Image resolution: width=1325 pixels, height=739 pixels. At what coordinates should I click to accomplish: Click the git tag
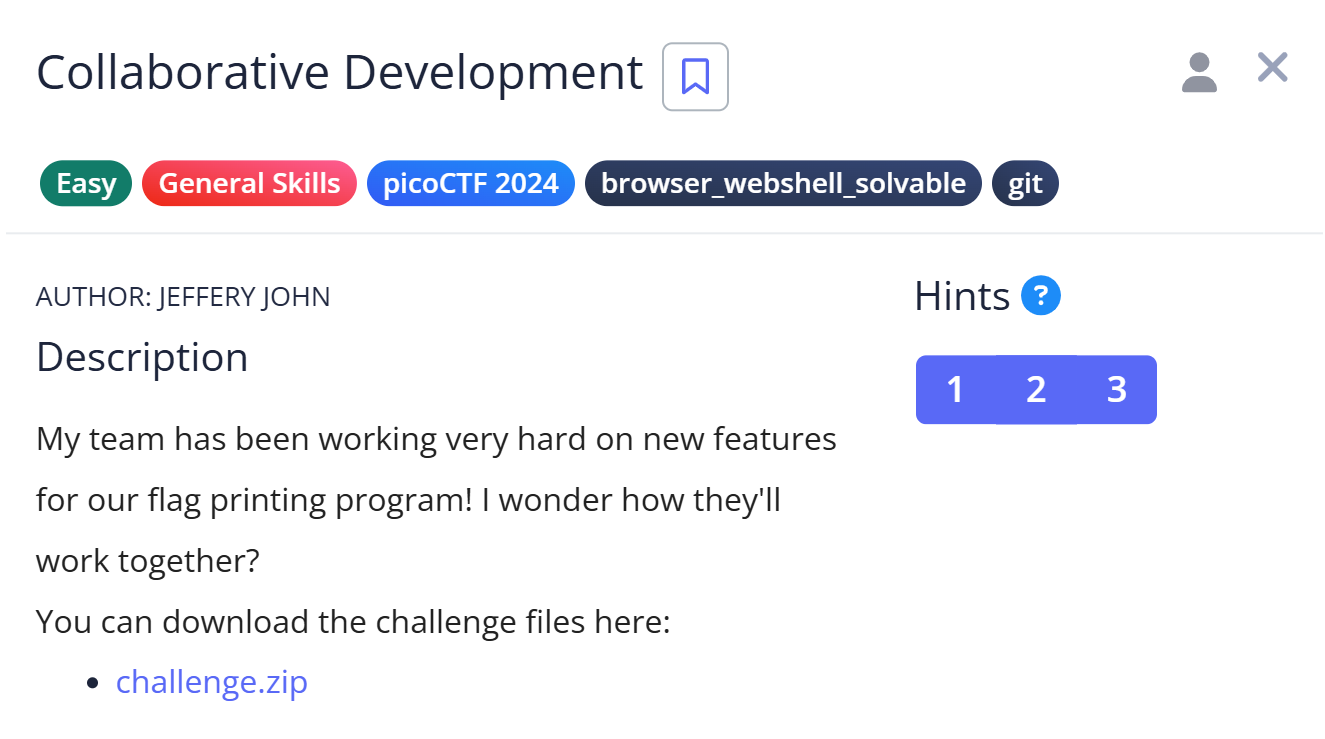coord(1025,184)
